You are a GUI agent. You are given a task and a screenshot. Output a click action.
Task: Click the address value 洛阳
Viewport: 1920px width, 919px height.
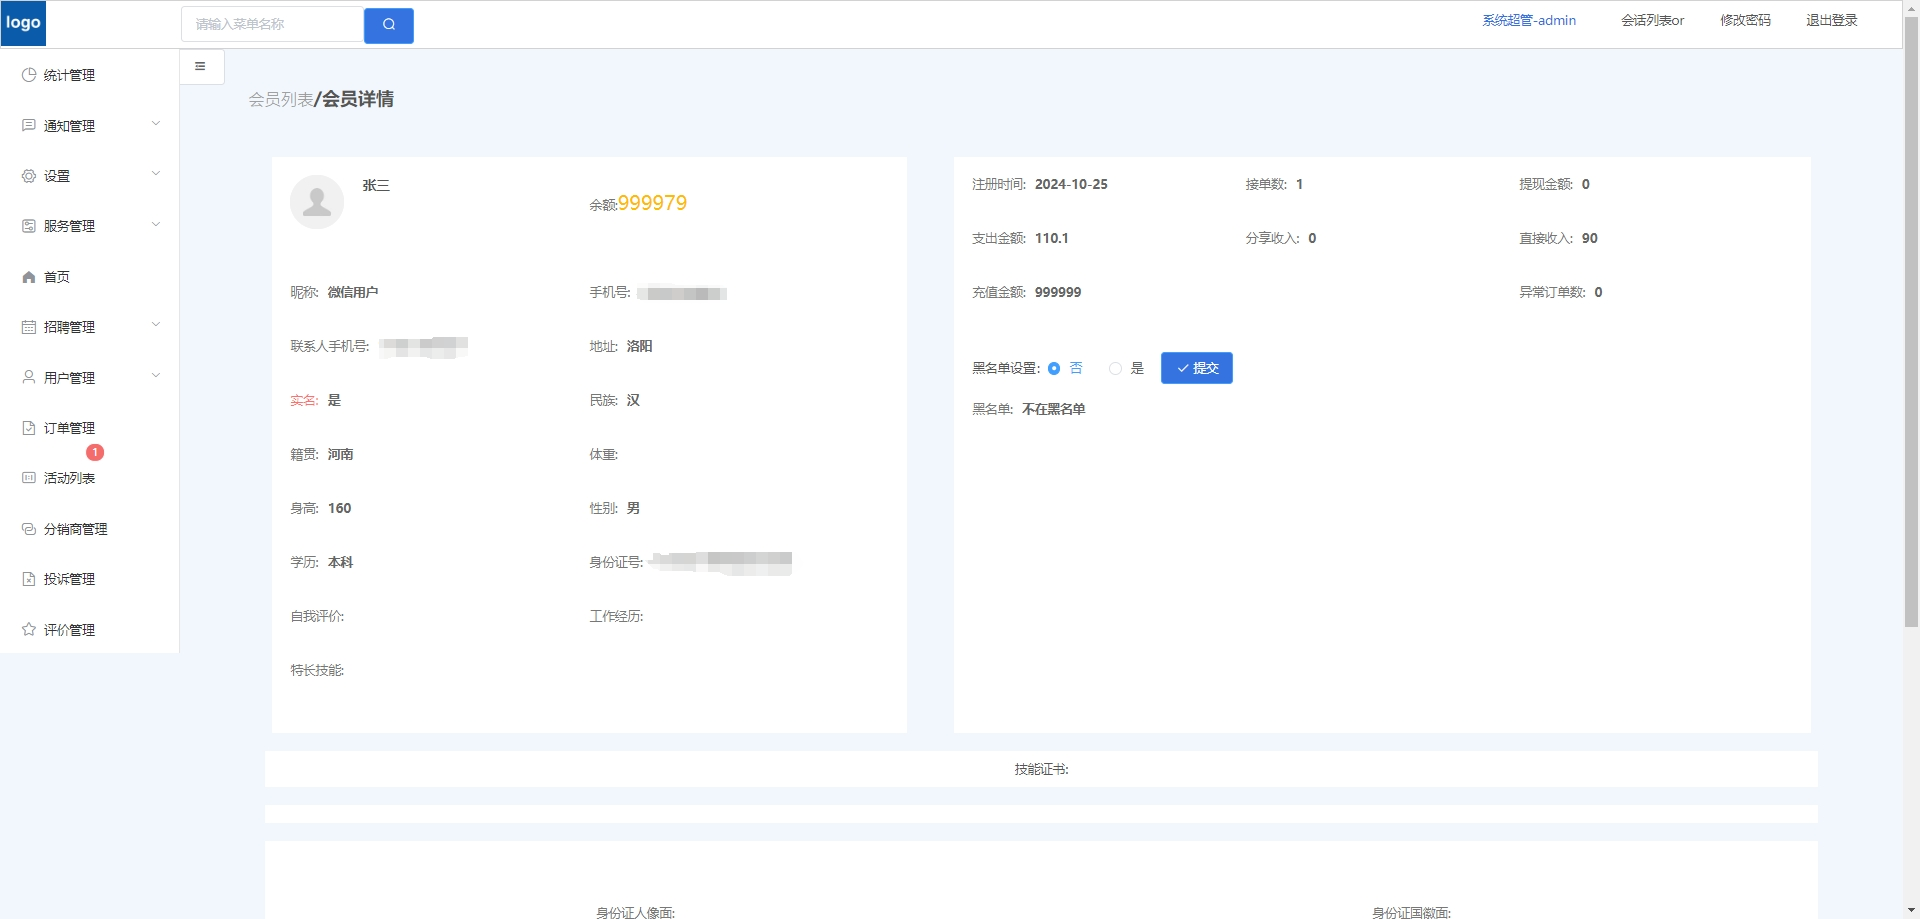point(640,346)
